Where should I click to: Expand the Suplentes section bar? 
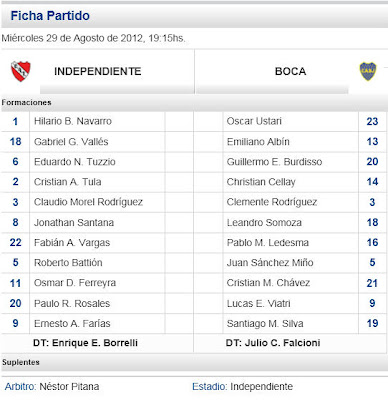[194, 362]
